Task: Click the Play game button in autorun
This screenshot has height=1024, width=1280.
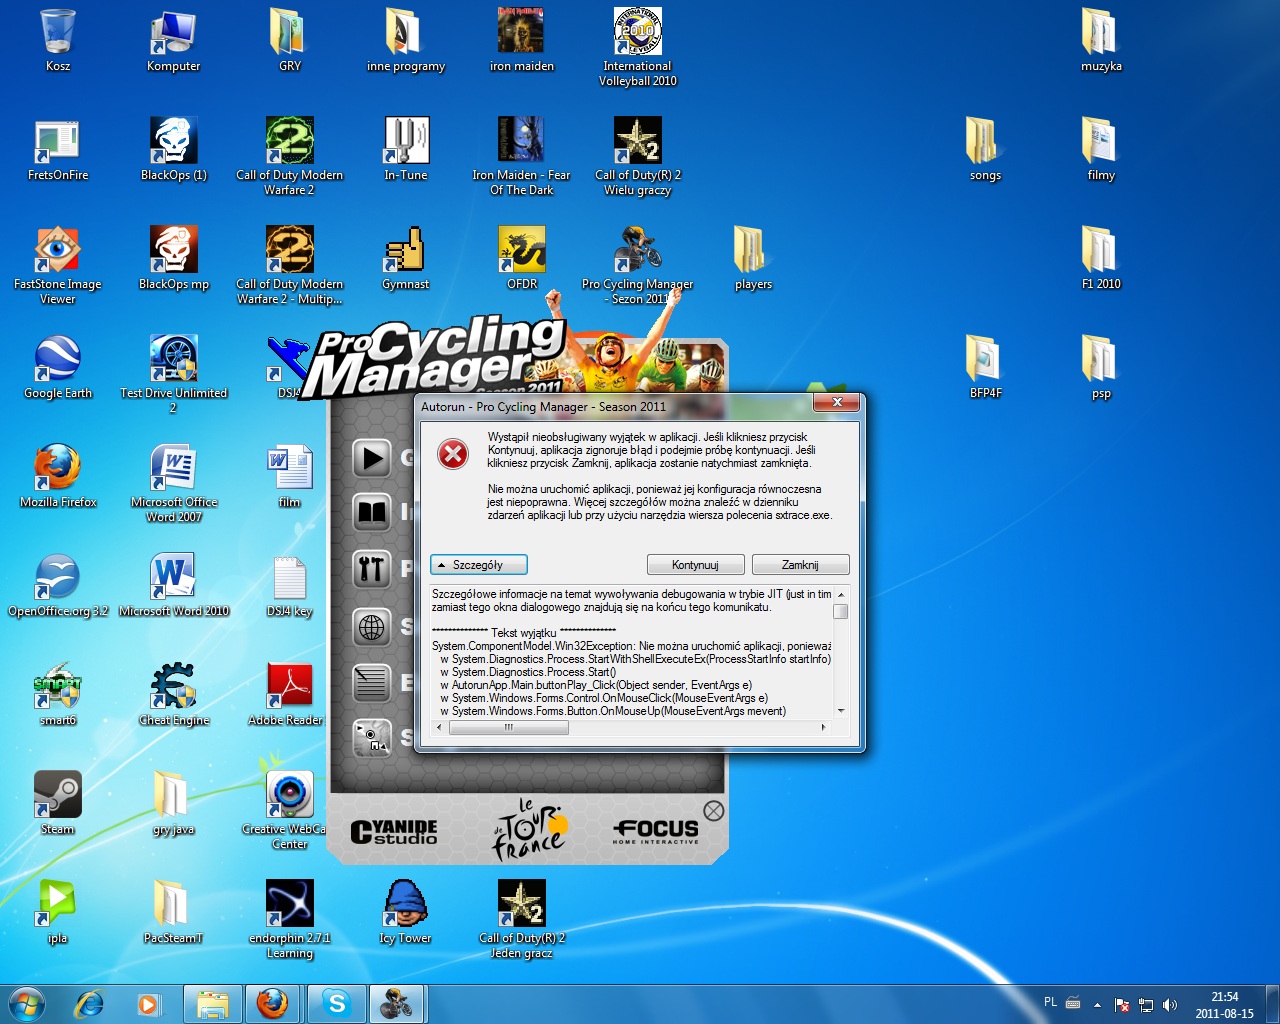Action: click(x=371, y=459)
